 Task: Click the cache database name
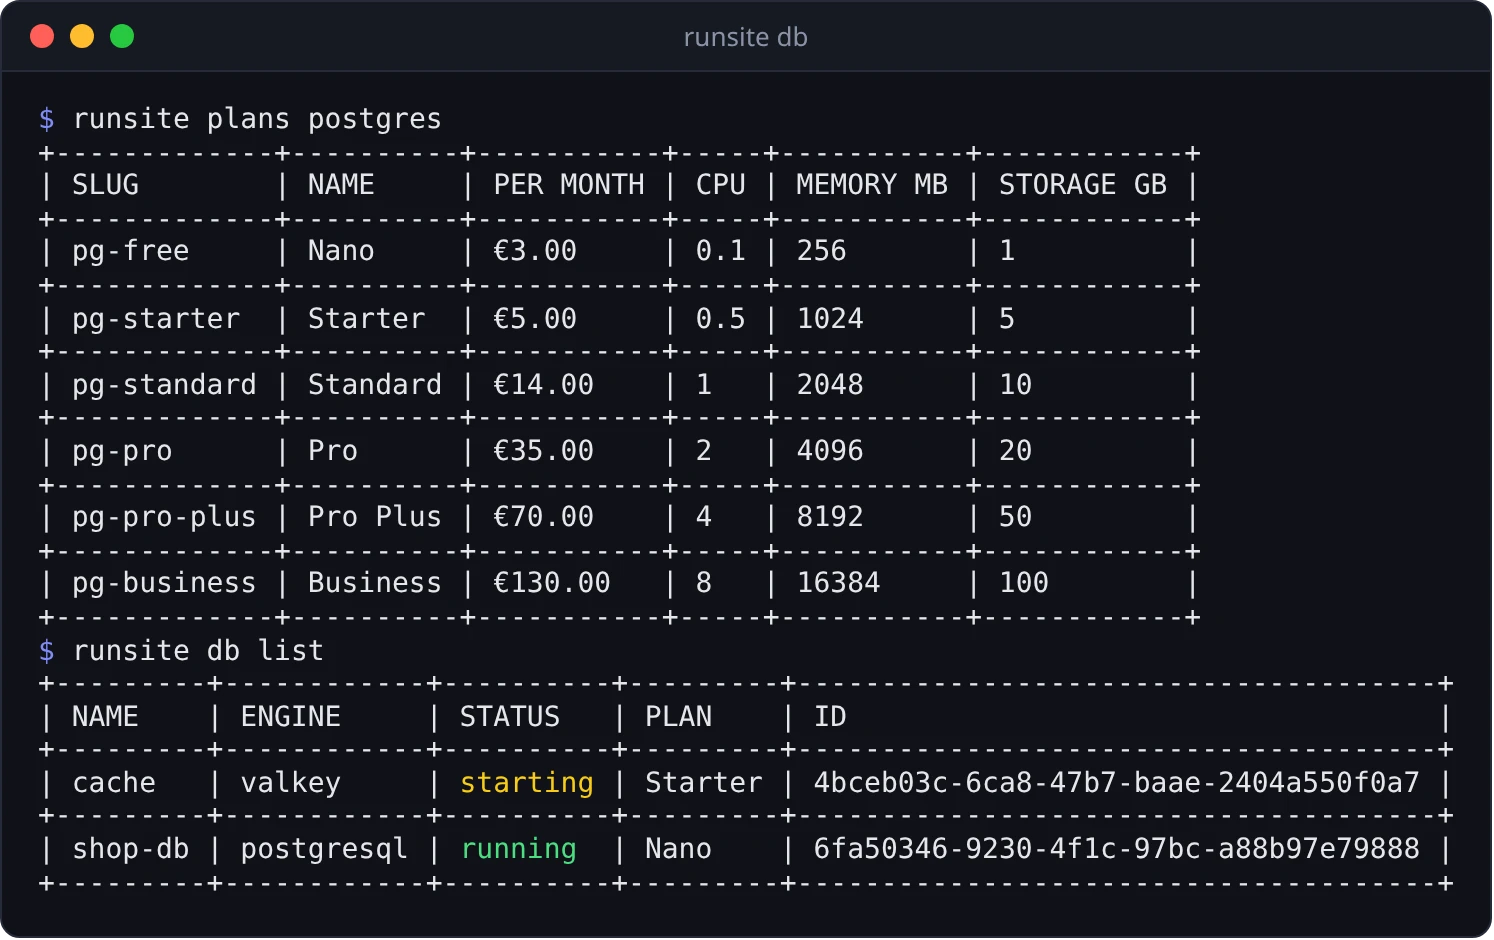tap(114, 783)
